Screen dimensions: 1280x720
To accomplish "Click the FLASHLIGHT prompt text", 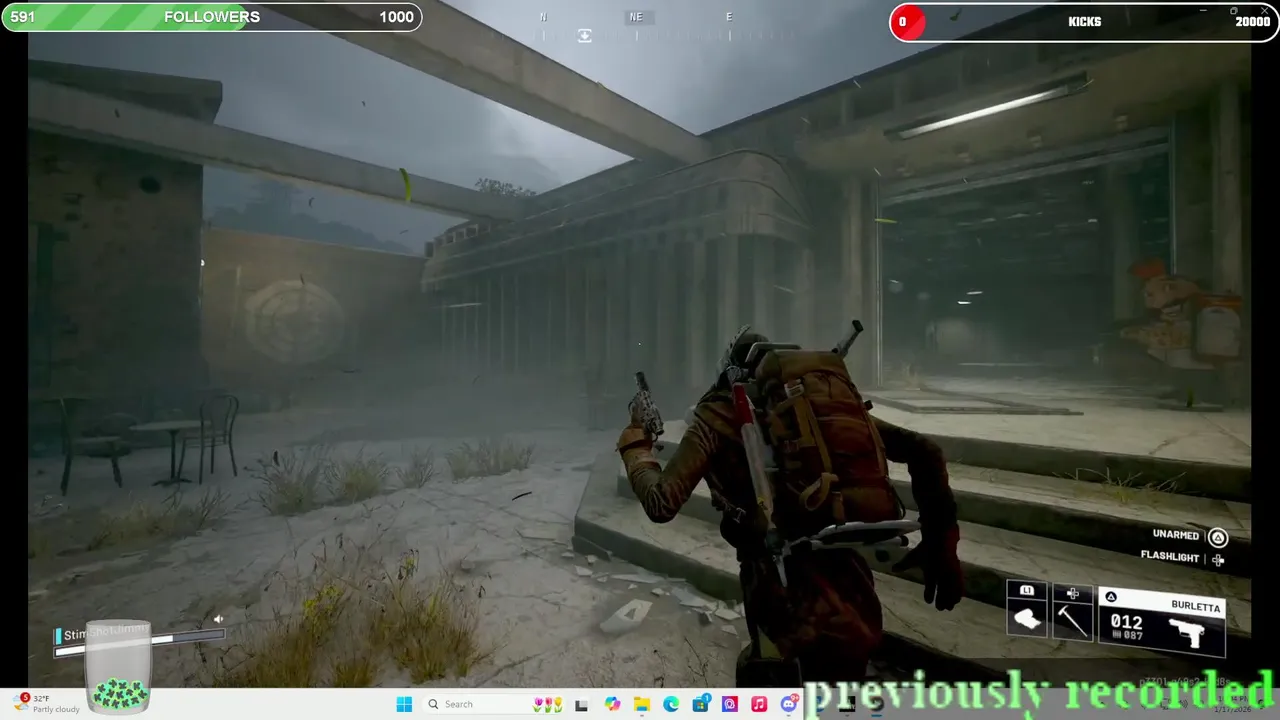I will (x=1170, y=557).
